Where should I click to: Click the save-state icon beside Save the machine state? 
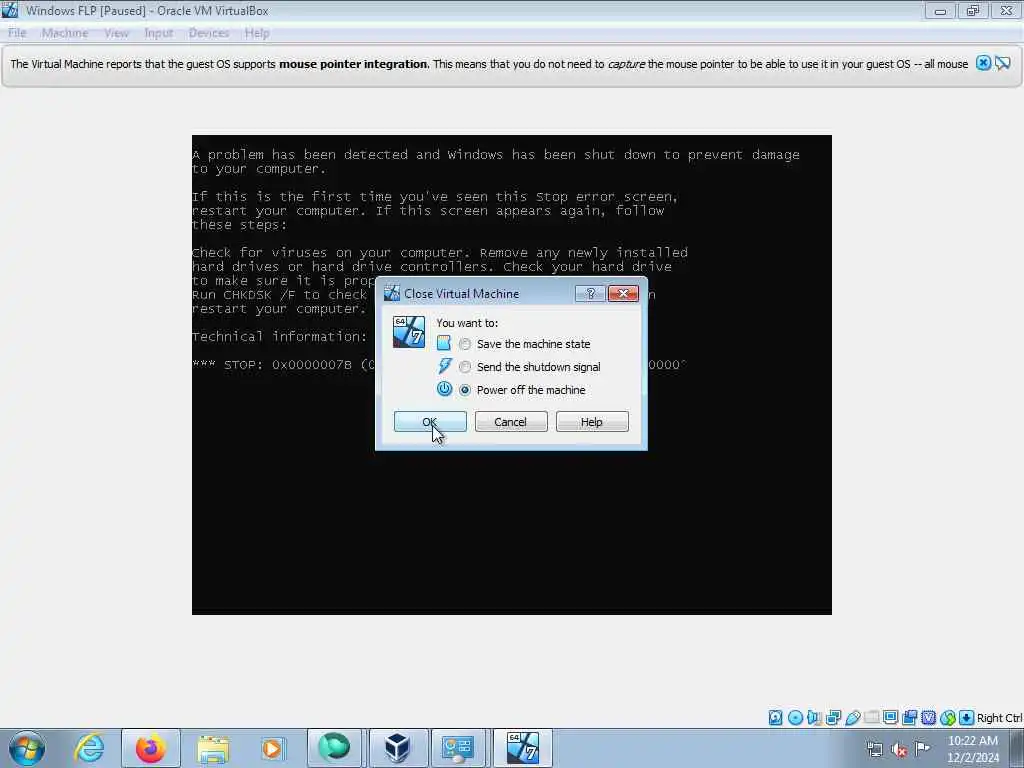pyautogui.click(x=443, y=344)
